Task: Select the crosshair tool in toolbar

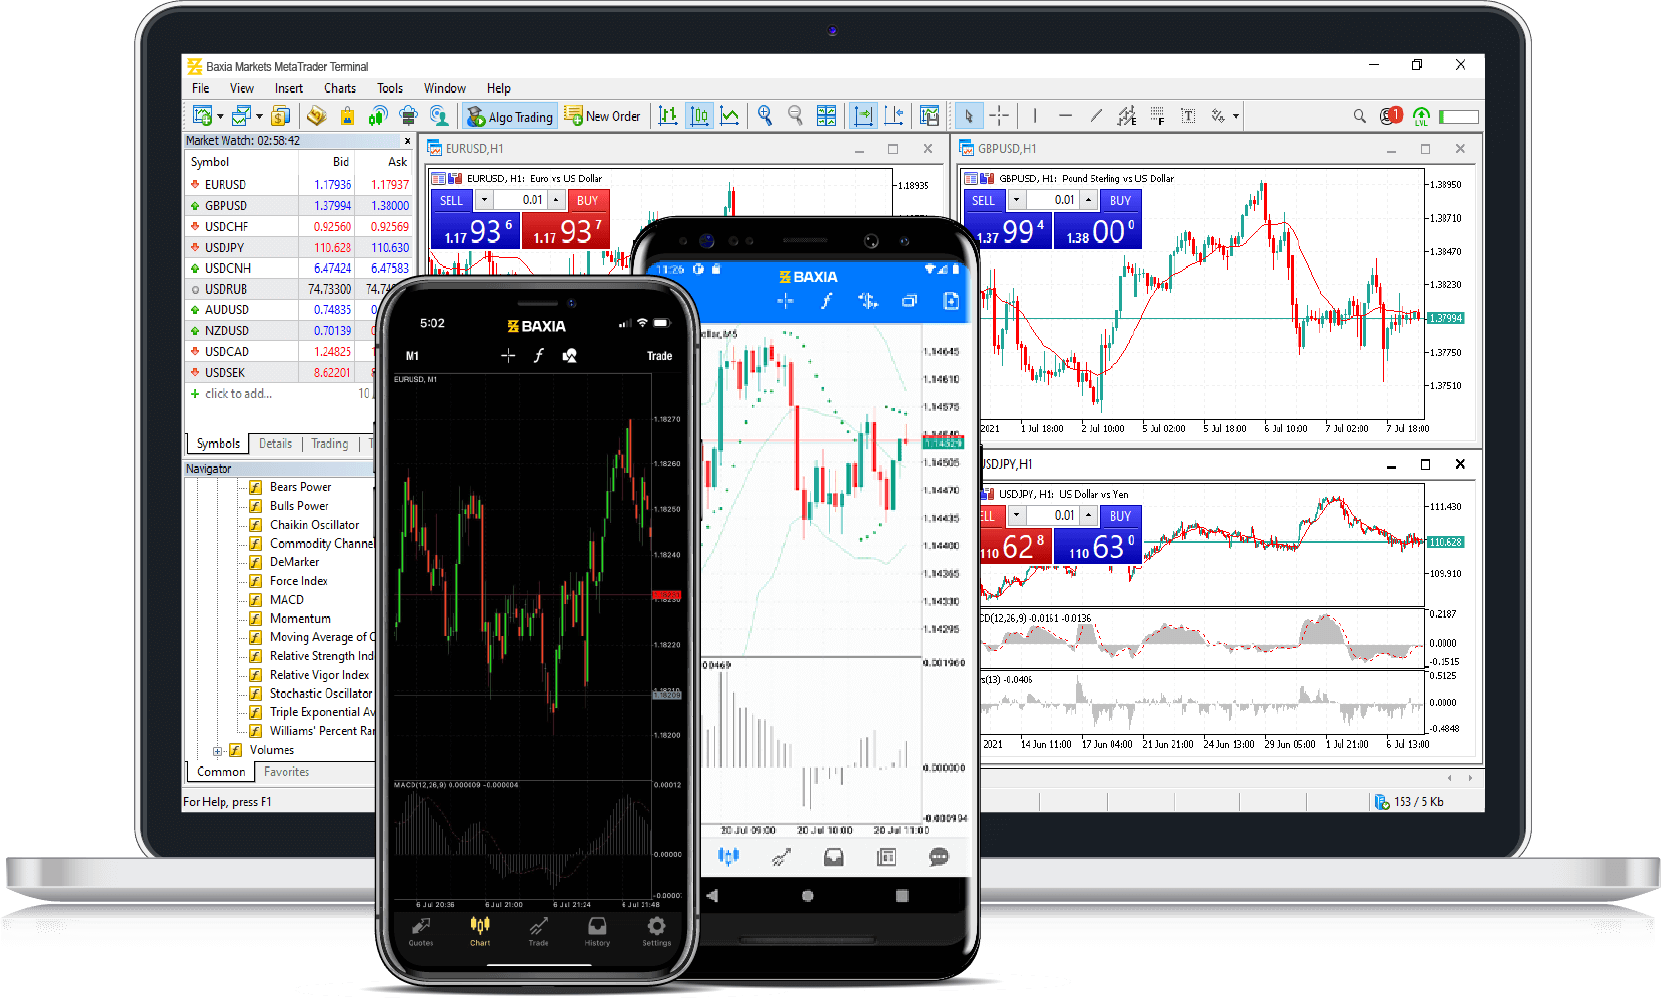Action: click(999, 116)
